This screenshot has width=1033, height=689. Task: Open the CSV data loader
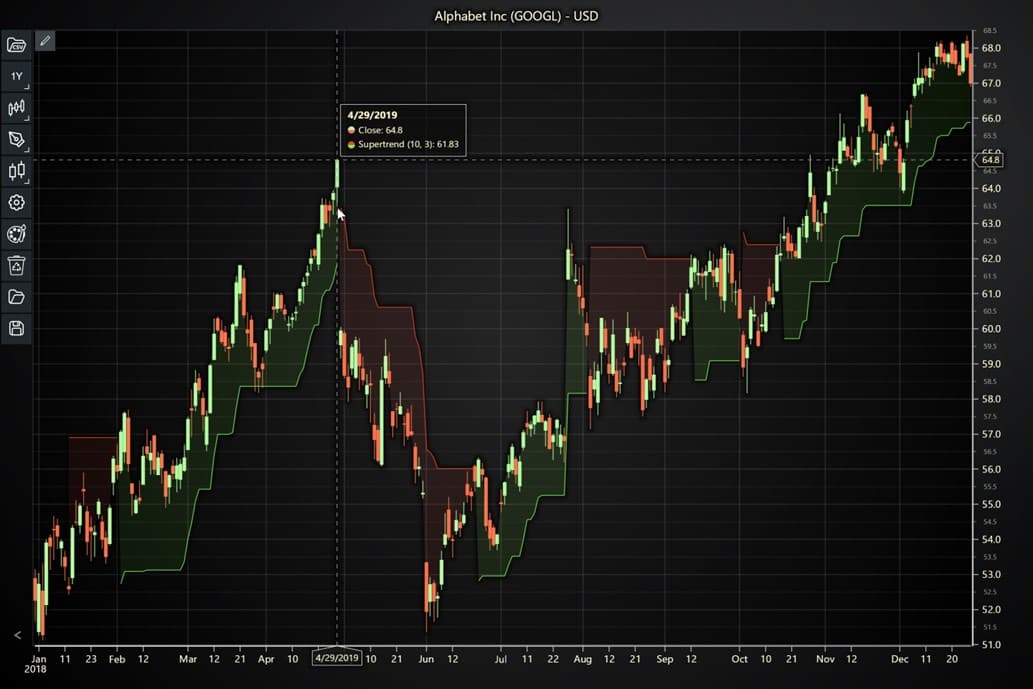(x=15, y=44)
